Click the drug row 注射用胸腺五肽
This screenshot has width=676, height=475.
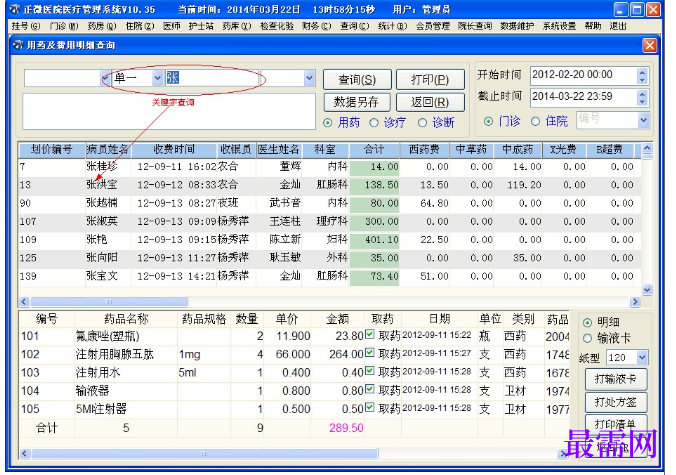295,354
